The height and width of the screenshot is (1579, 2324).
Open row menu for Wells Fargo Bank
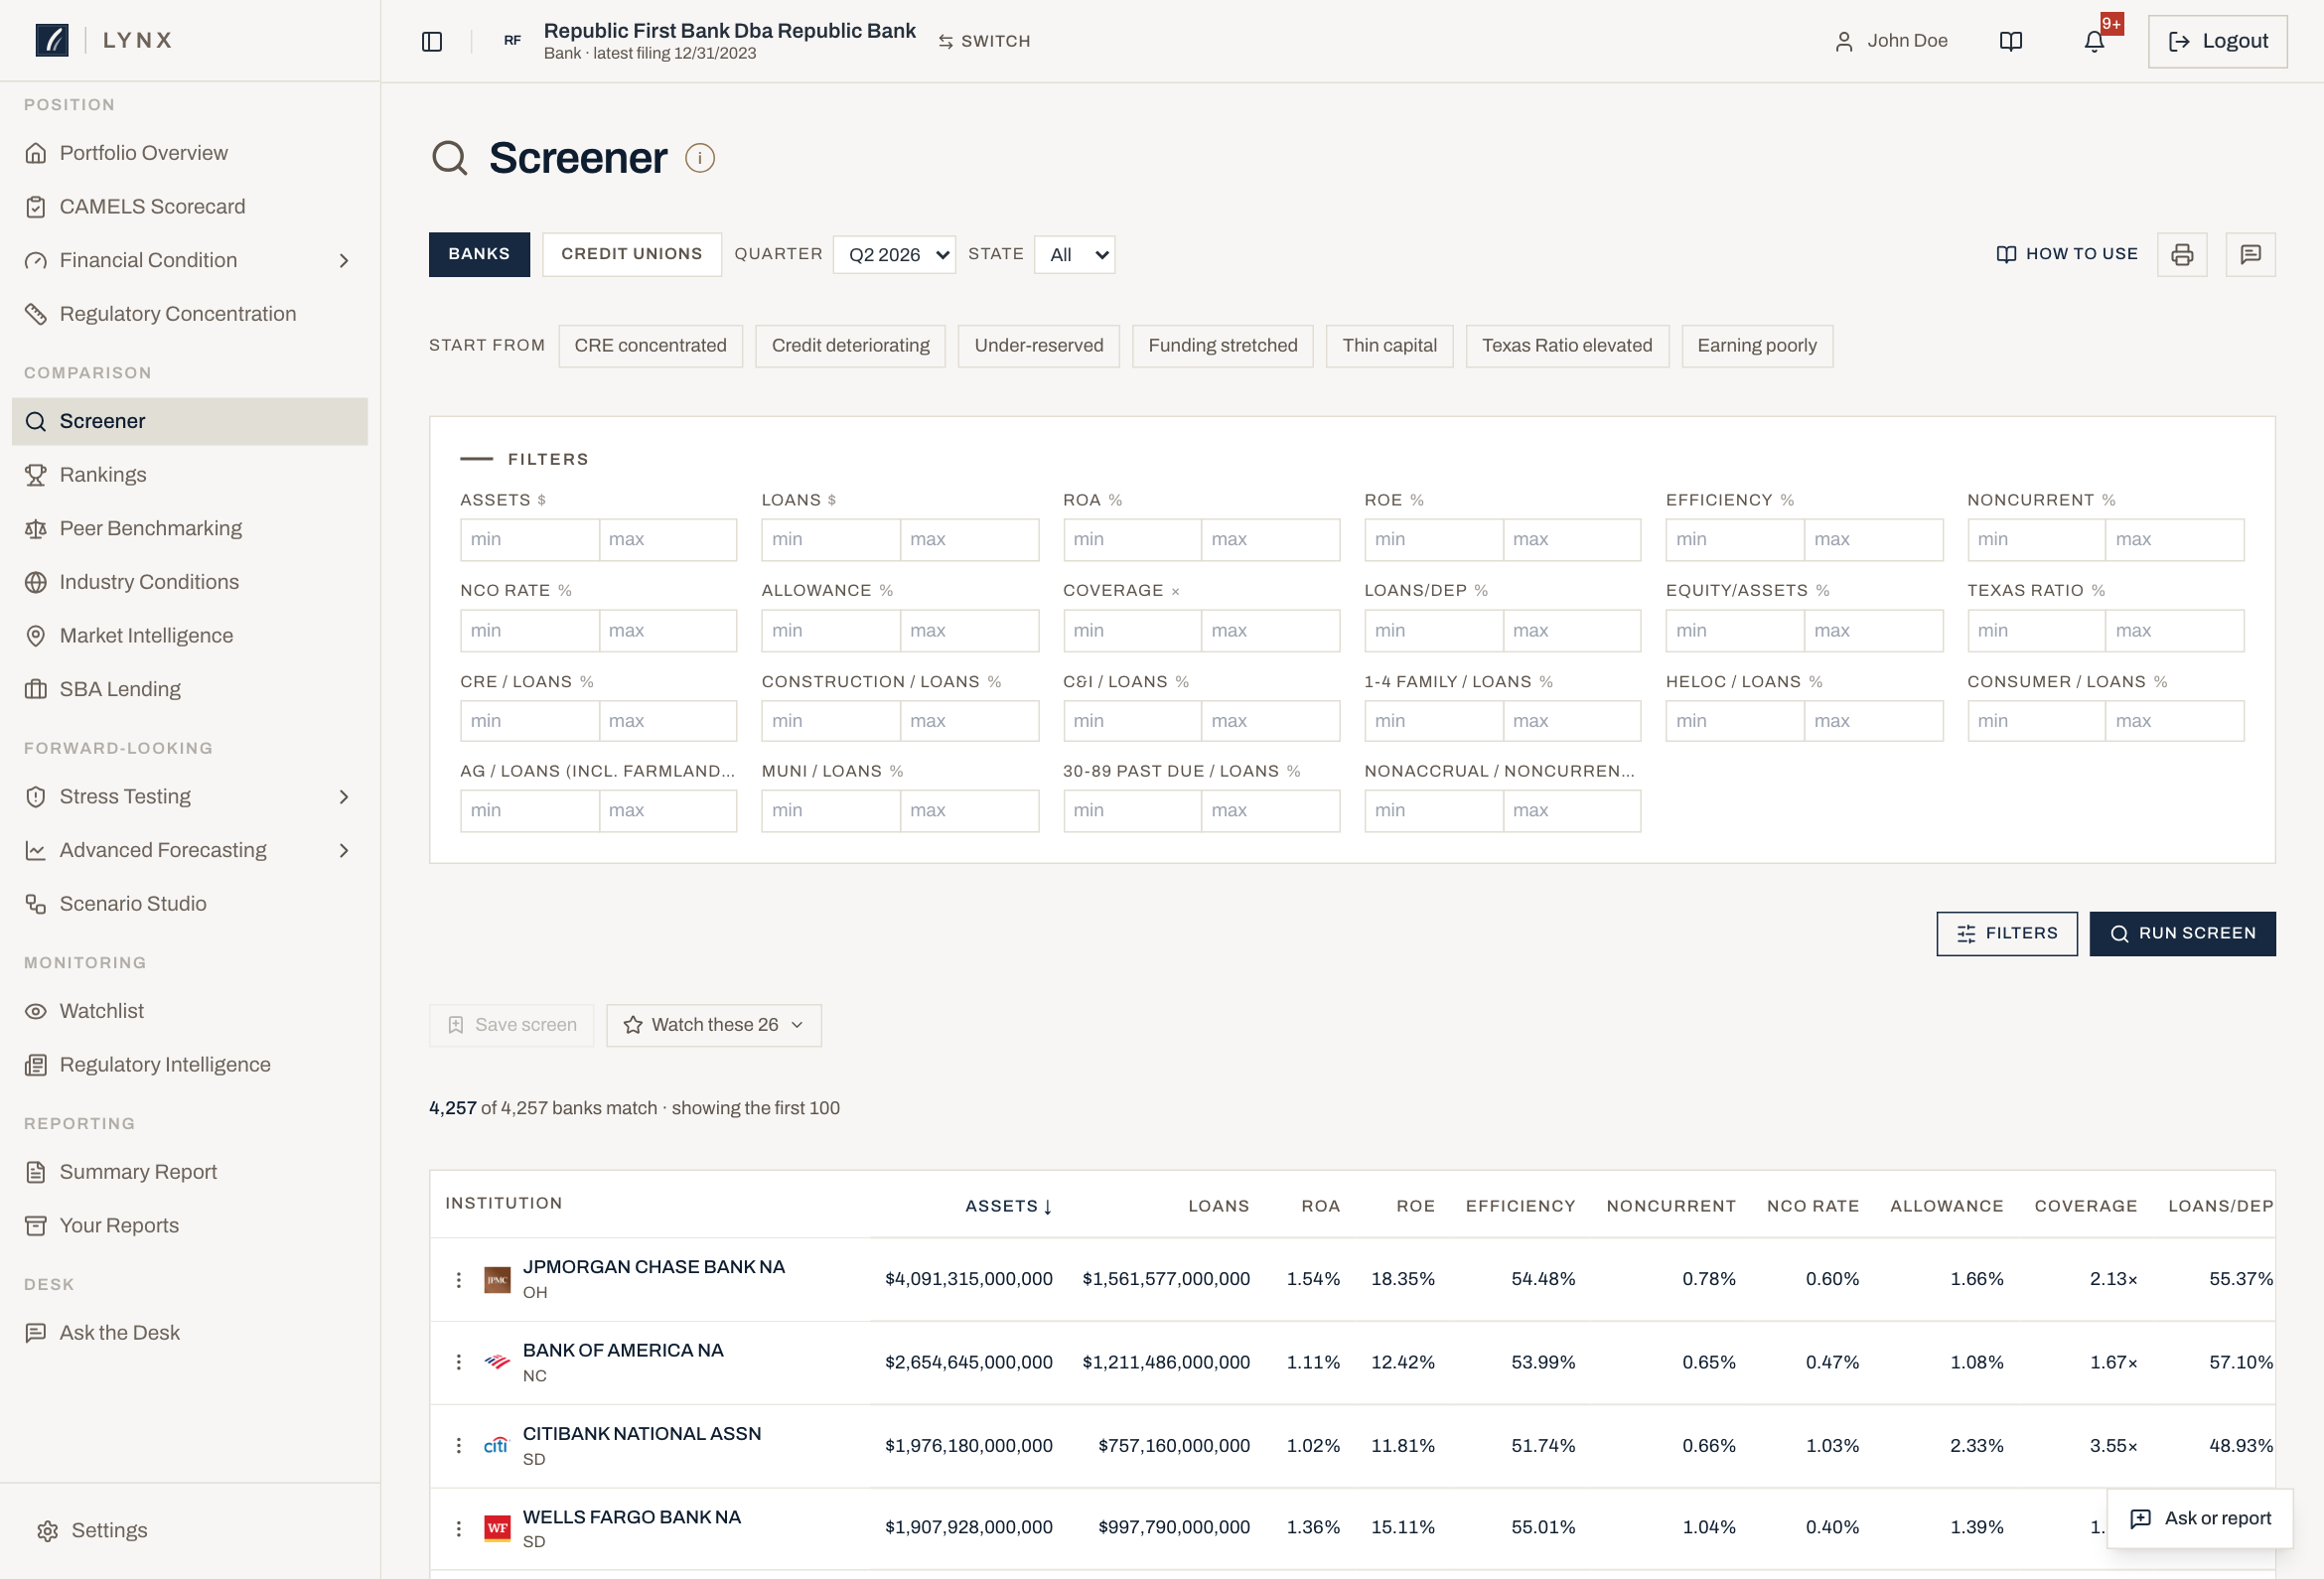pyautogui.click(x=459, y=1528)
